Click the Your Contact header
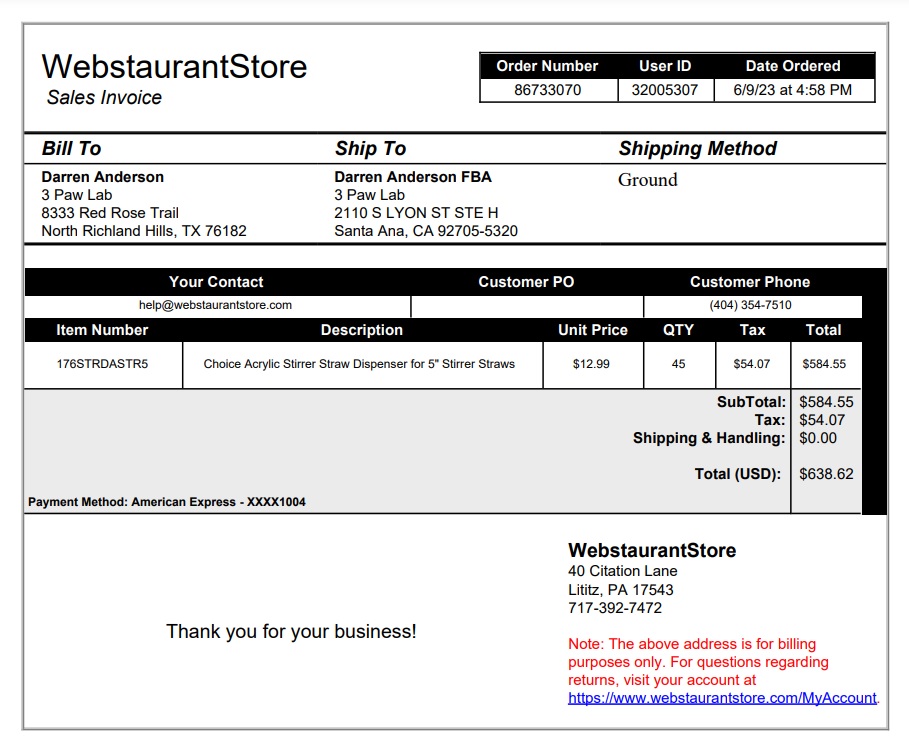The height and width of the screenshot is (746, 909). pyautogui.click(x=216, y=282)
